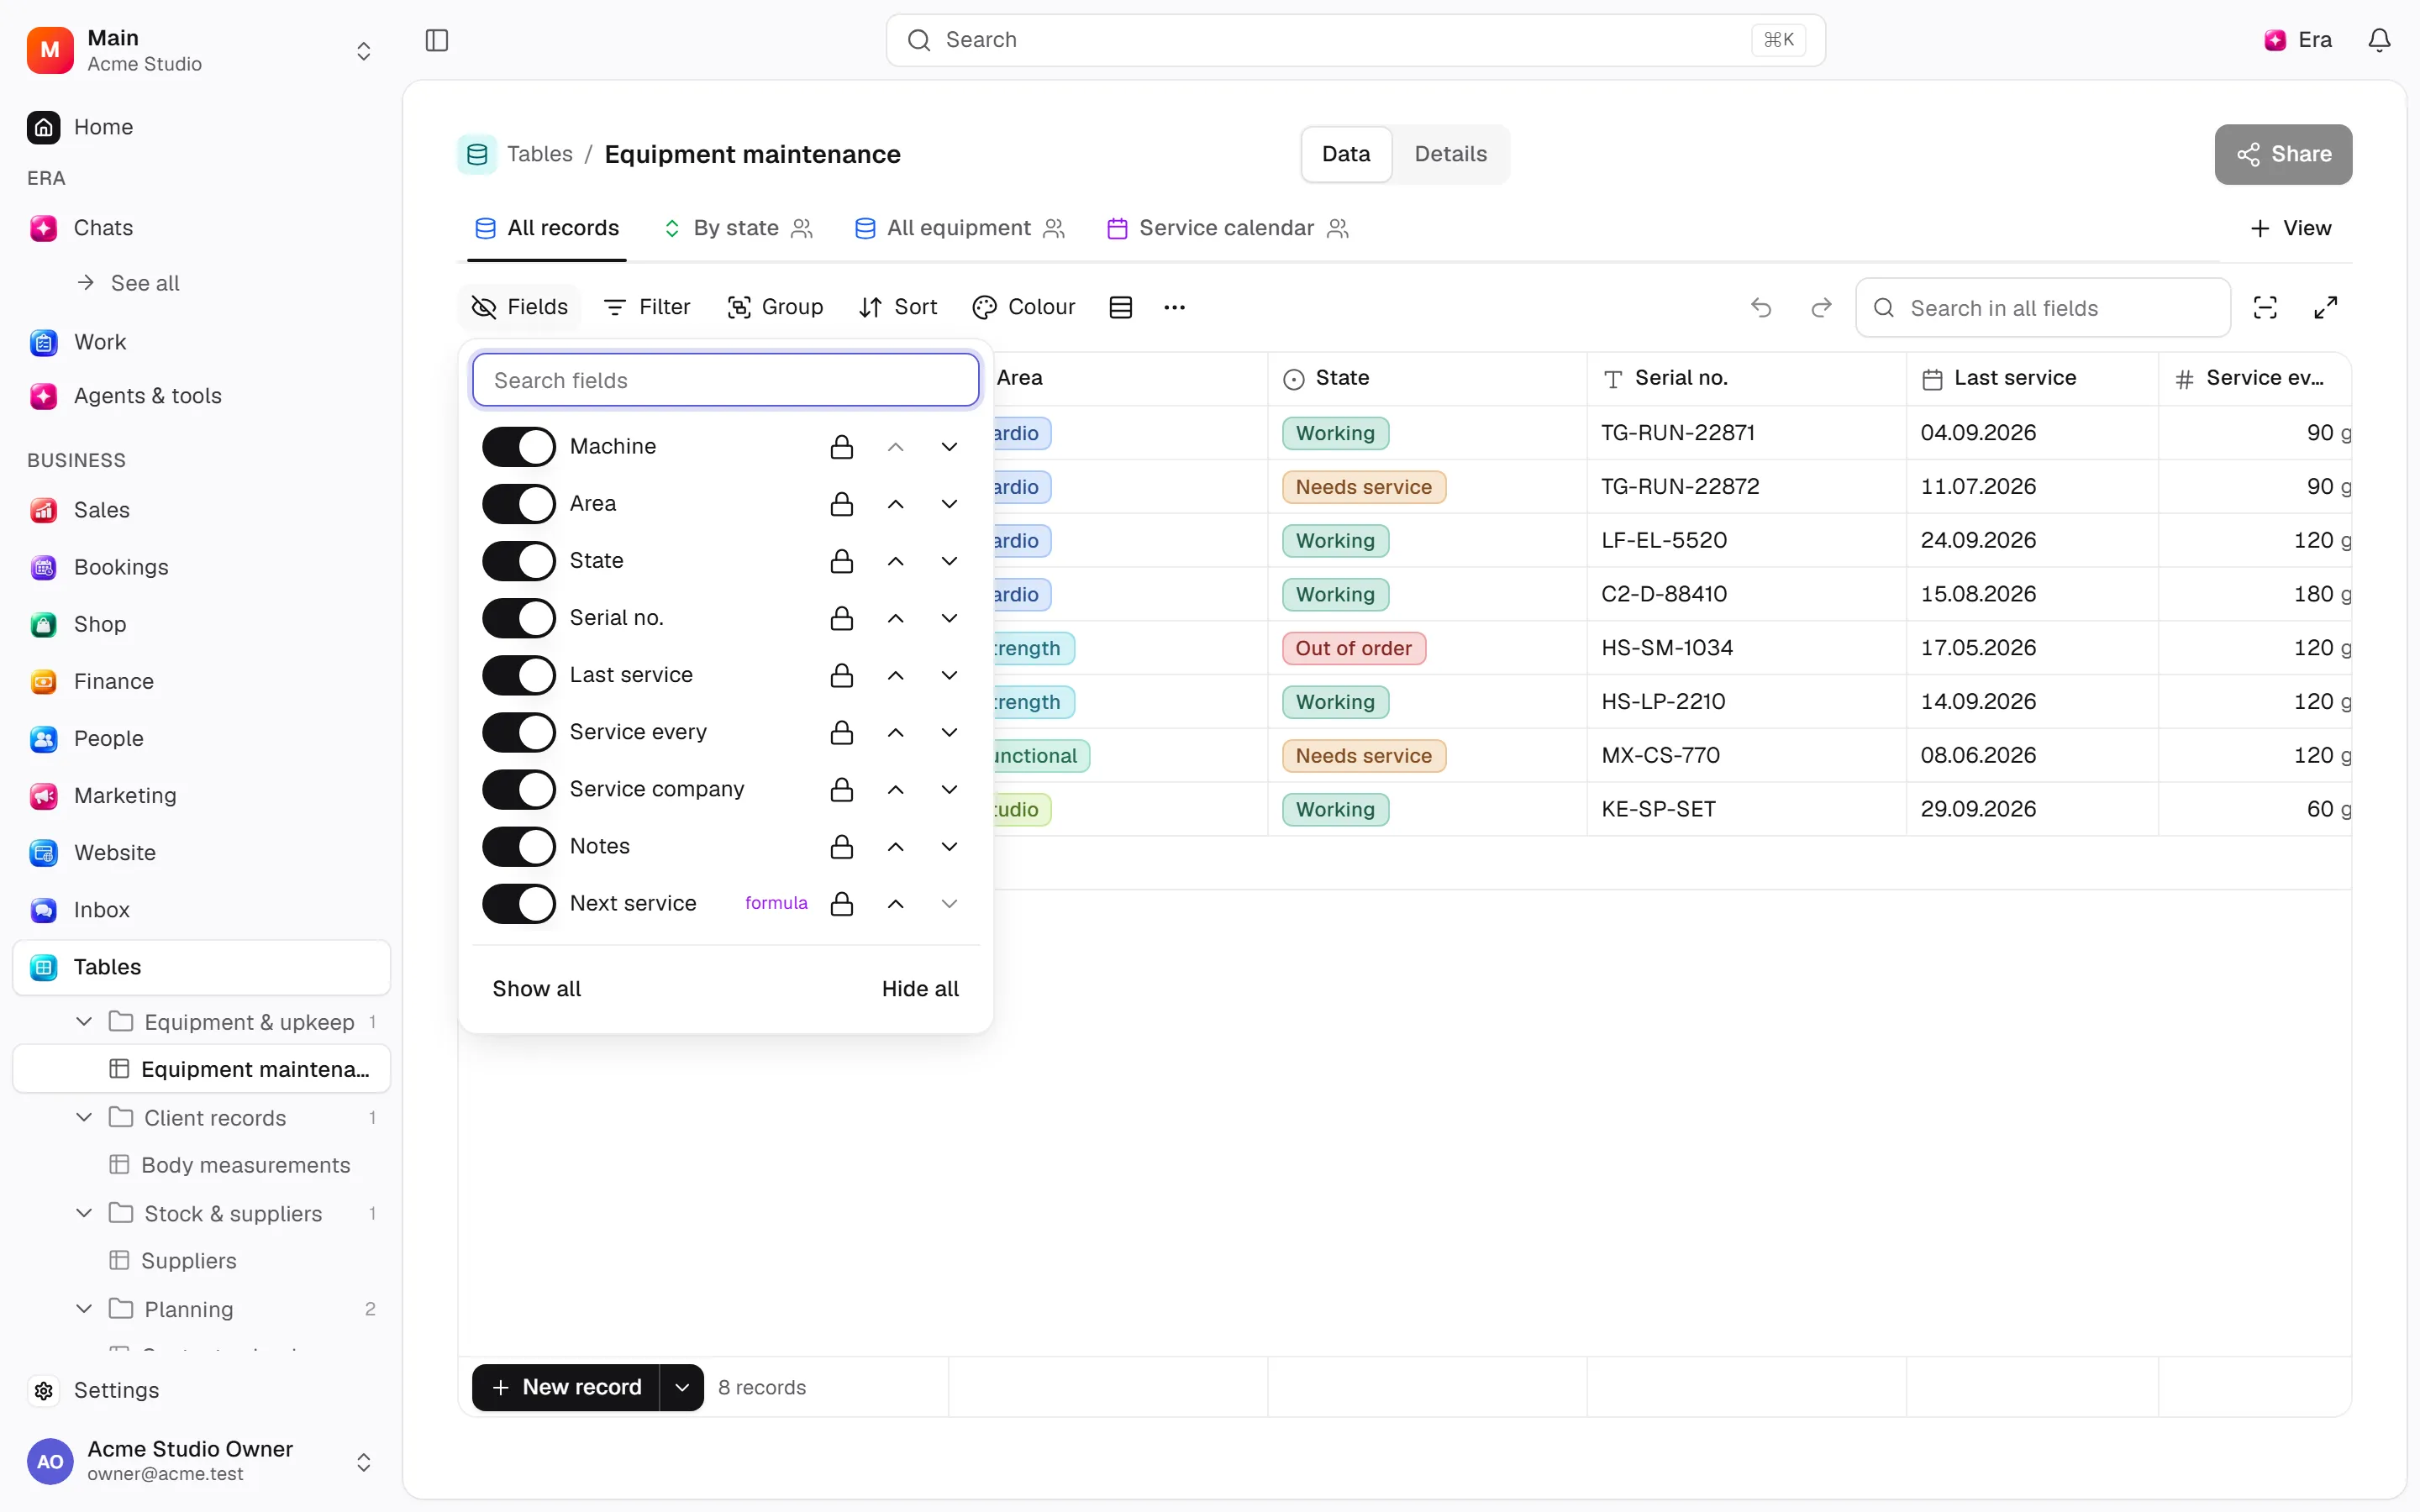Click lock icon for State field
2420x1512 pixels.
[x=842, y=561]
